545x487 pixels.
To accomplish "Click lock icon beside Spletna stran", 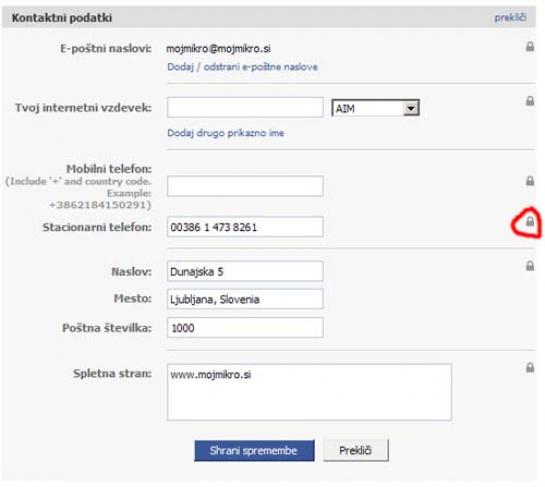I will click(530, 367).
